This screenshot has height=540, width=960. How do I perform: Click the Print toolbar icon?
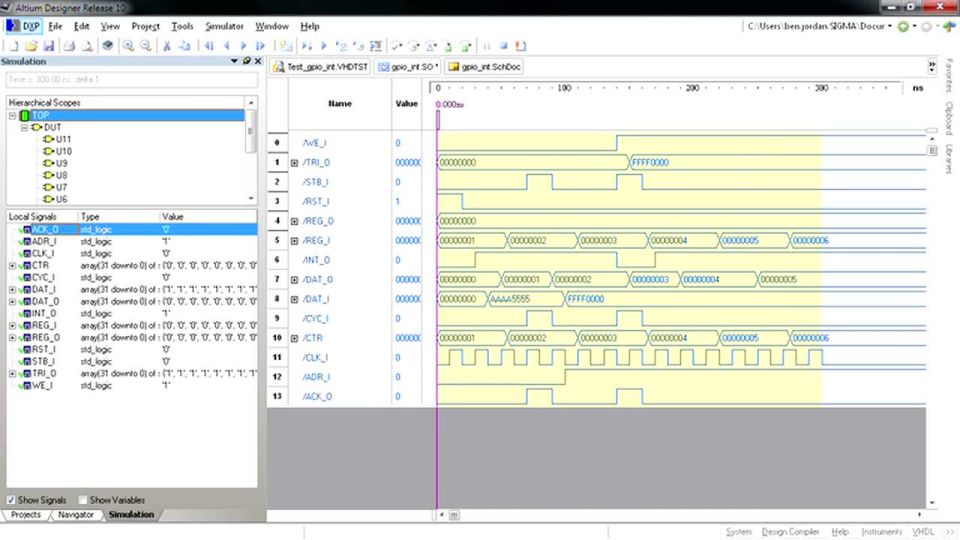69,46
